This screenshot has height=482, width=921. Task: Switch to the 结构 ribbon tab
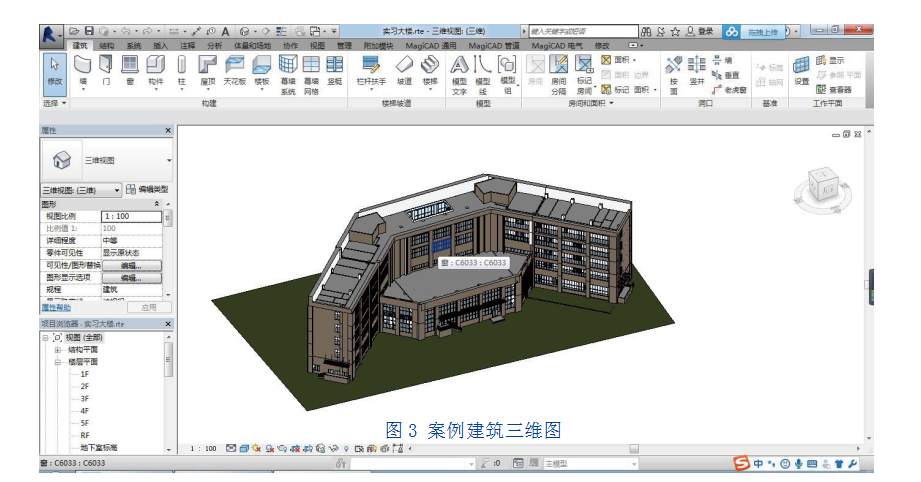[106, 46]
